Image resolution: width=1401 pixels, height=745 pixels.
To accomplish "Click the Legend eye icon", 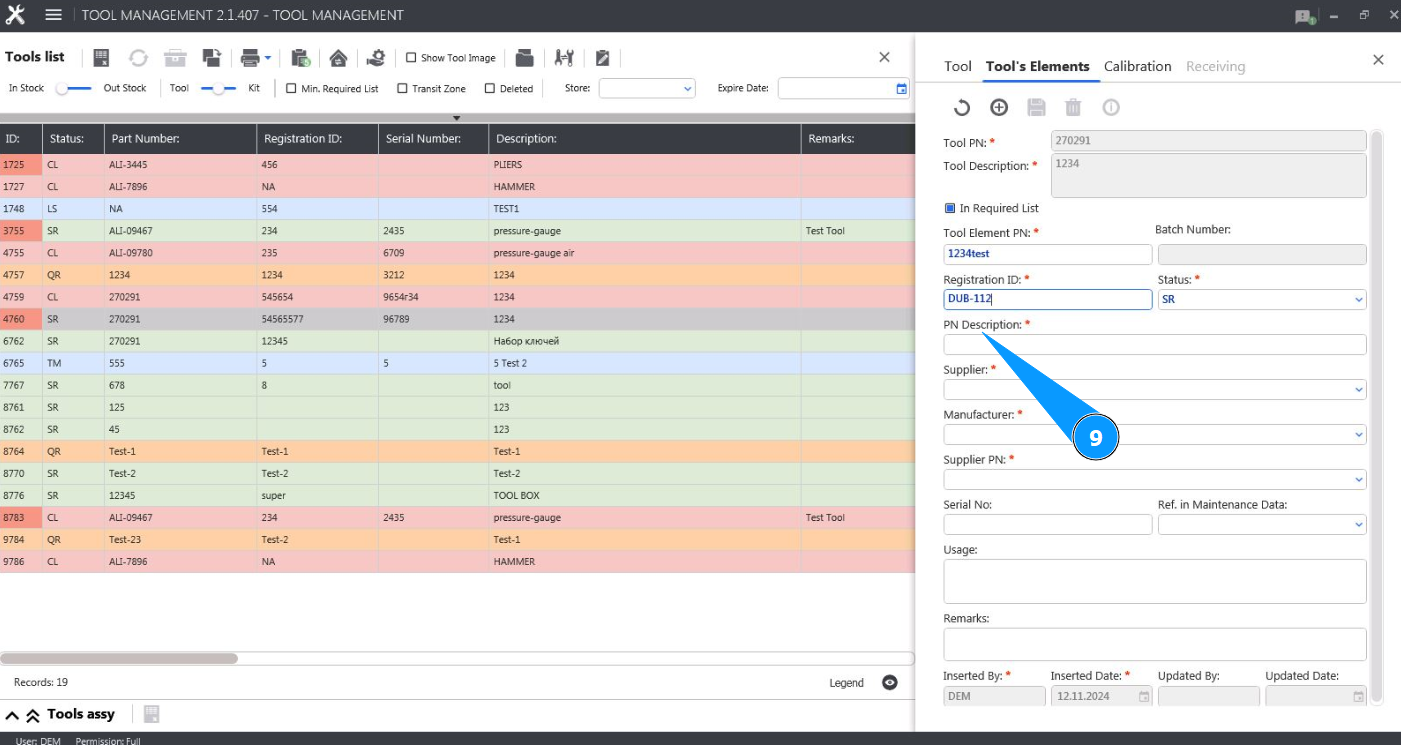I will coord(889,683).
